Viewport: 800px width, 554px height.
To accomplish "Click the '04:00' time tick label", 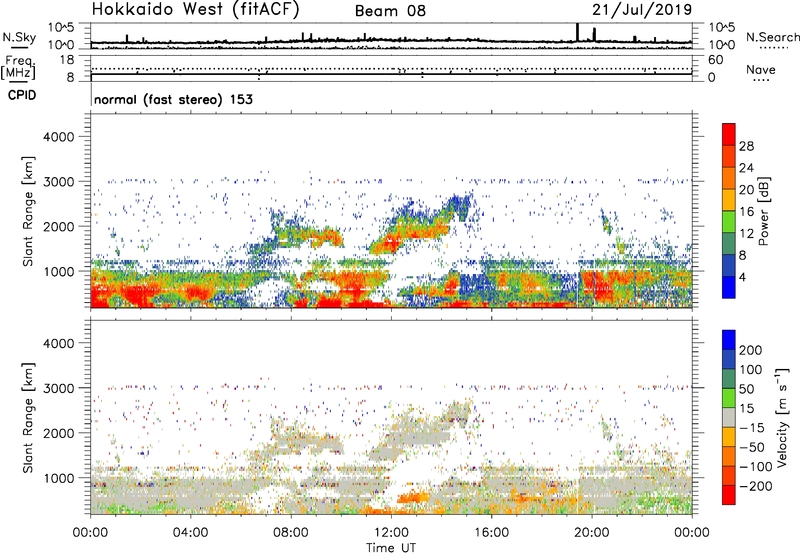I will click(x=190, y=533).
